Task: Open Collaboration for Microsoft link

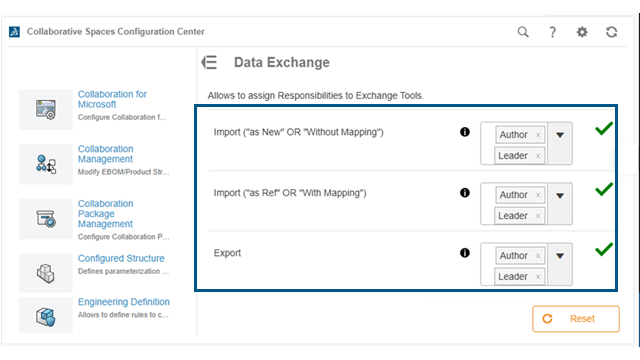Action: pos(112,99)
